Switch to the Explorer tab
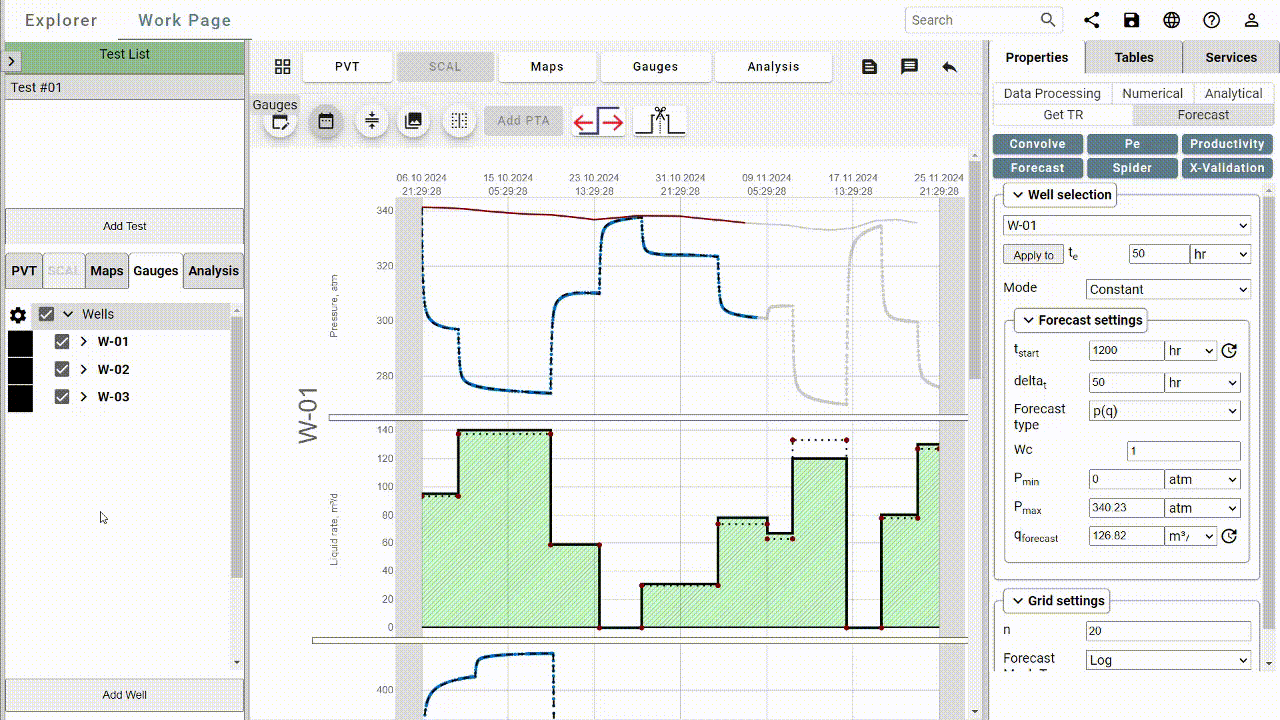1280x720 pixels. tap(61, 20)
